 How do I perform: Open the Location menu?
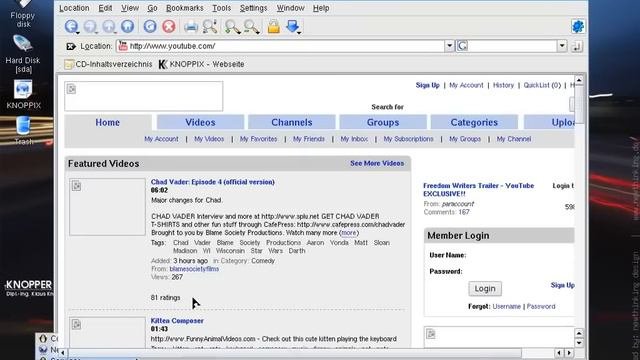(74, 8)
